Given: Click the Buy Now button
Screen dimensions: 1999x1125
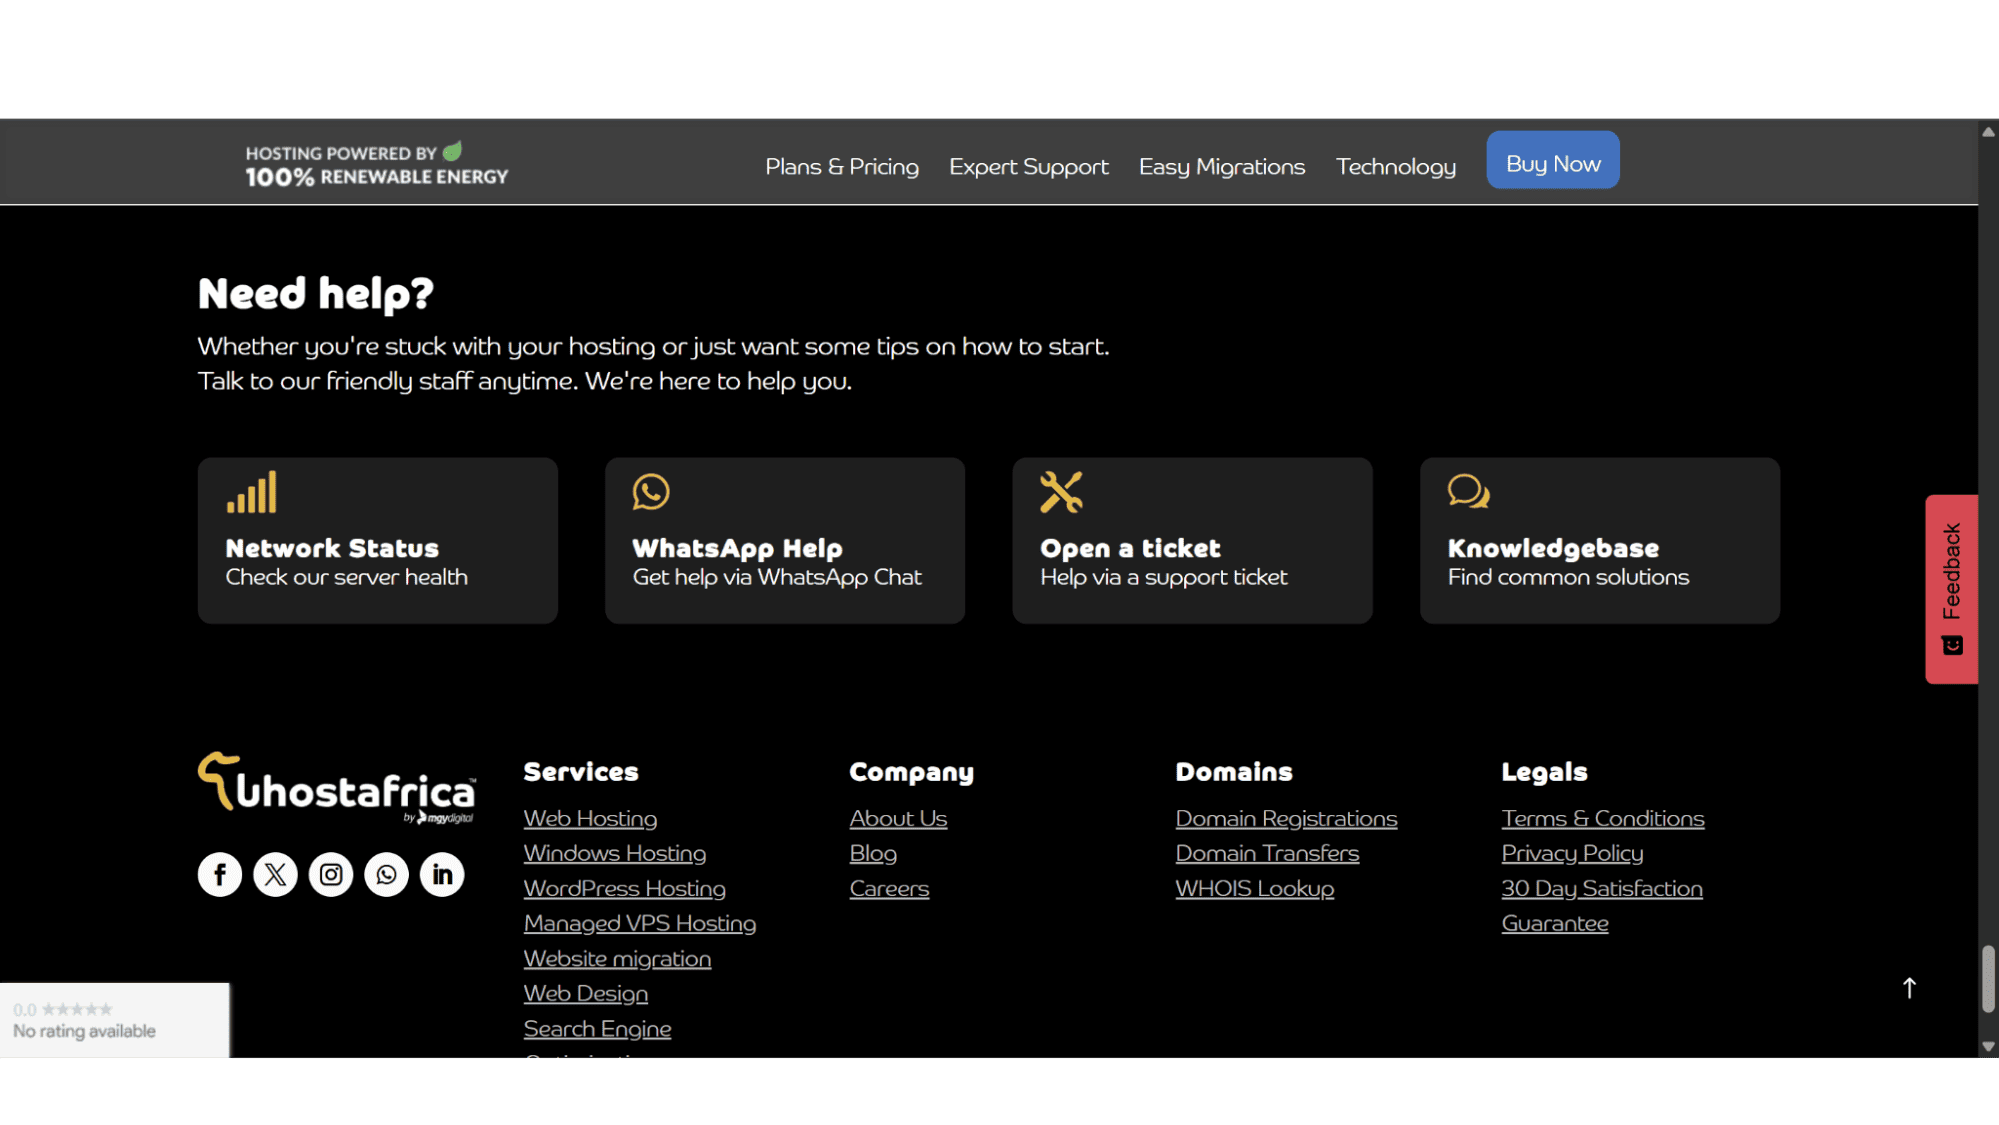Looking at the screenshot, I should [x=1553, y=160].
